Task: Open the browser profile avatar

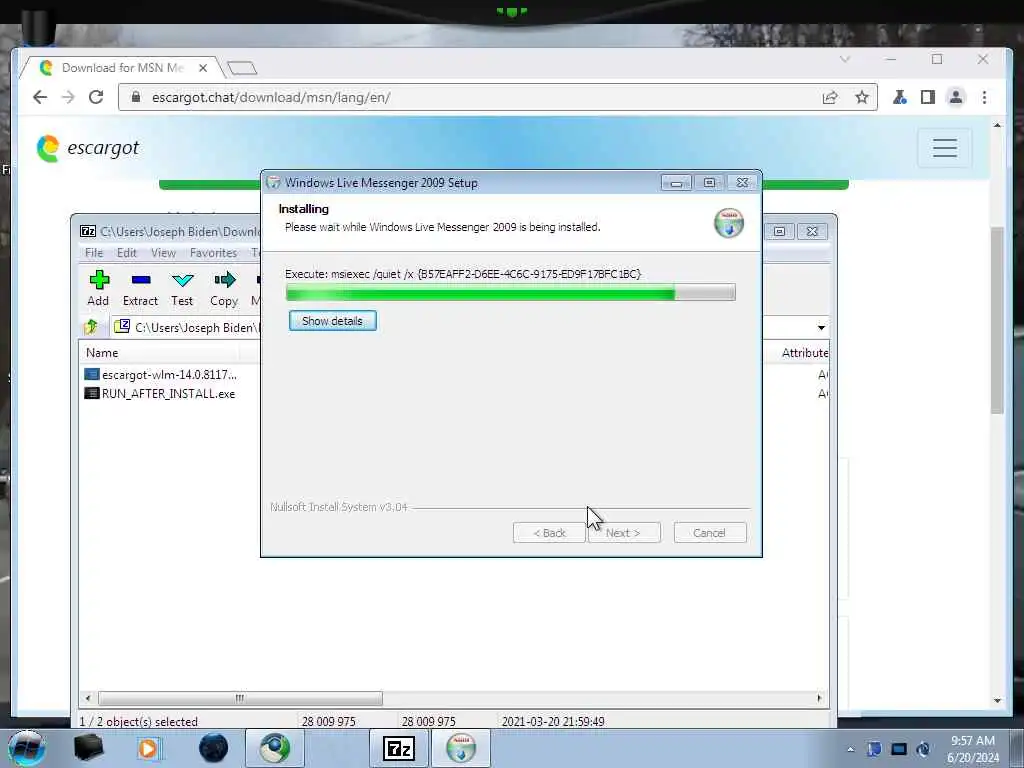Action: (955, 97)
